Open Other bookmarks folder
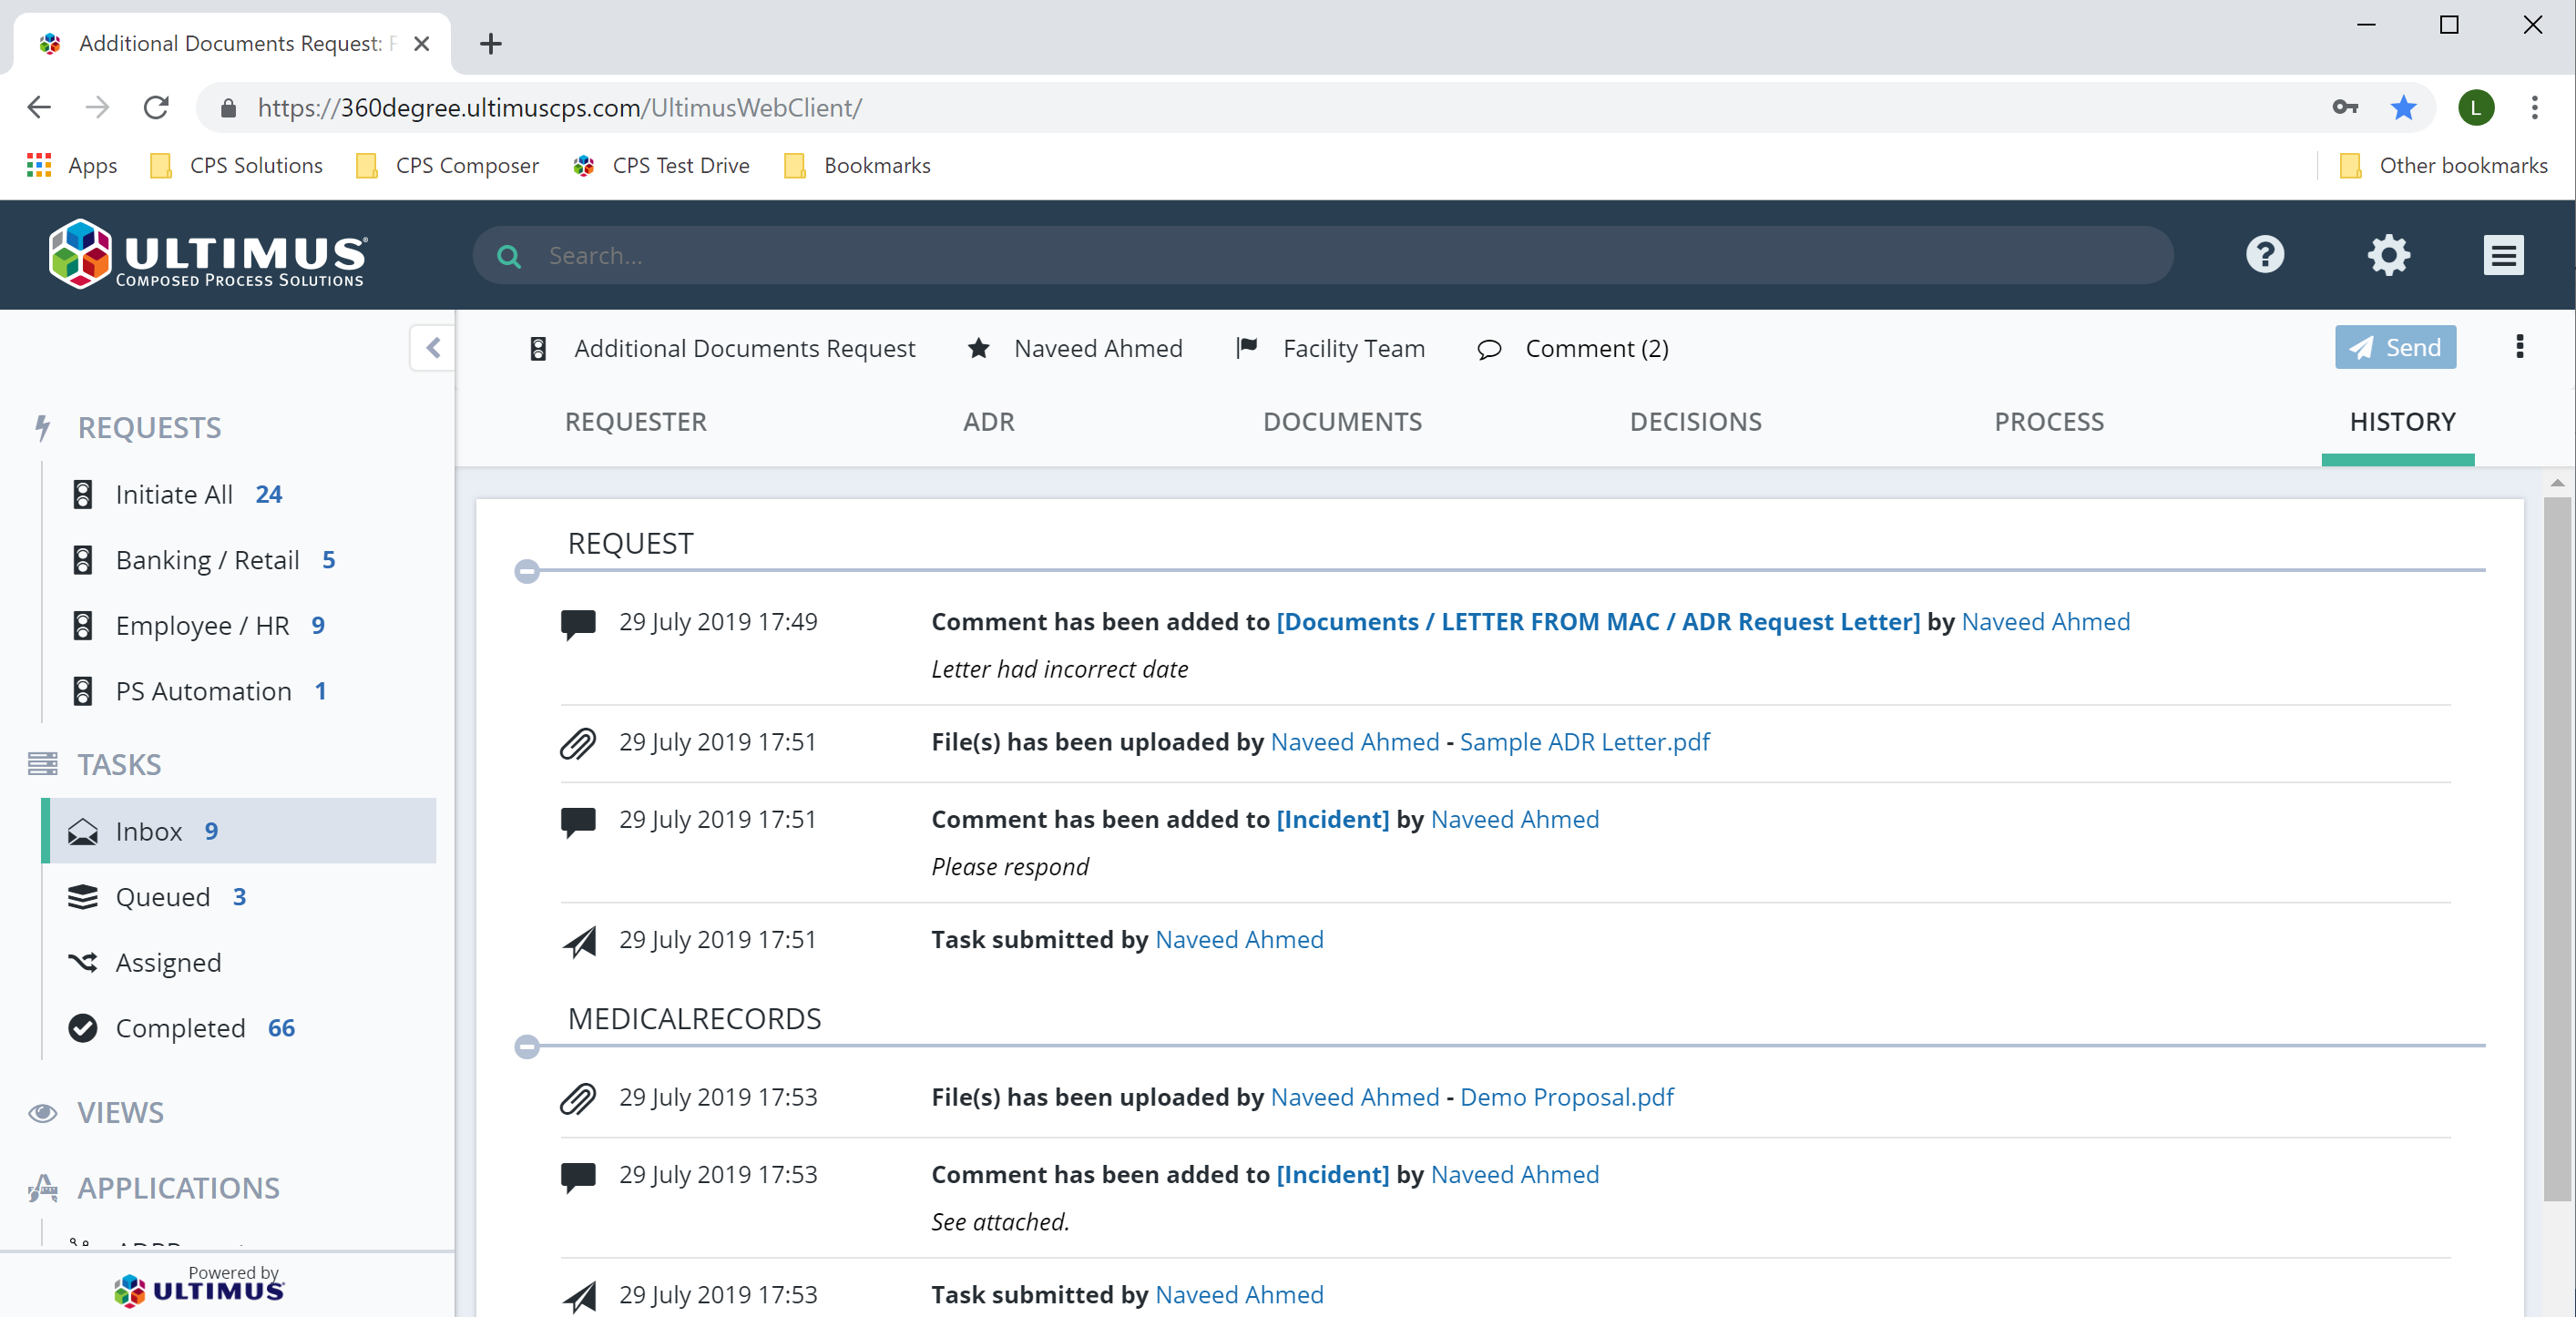2576x1317 pixels. point(2443,165)
